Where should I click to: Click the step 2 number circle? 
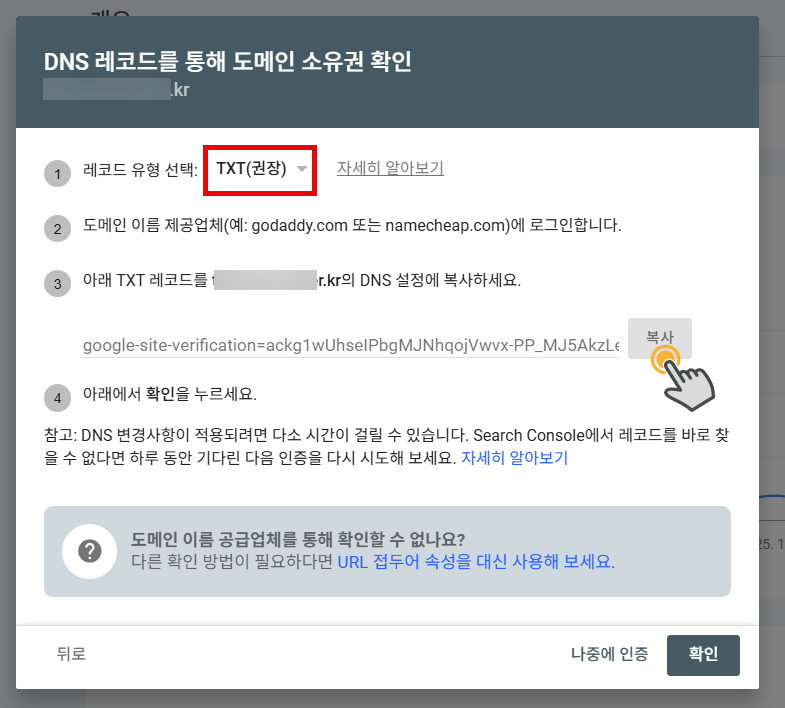pyautogui.click(x=58, y=229)
